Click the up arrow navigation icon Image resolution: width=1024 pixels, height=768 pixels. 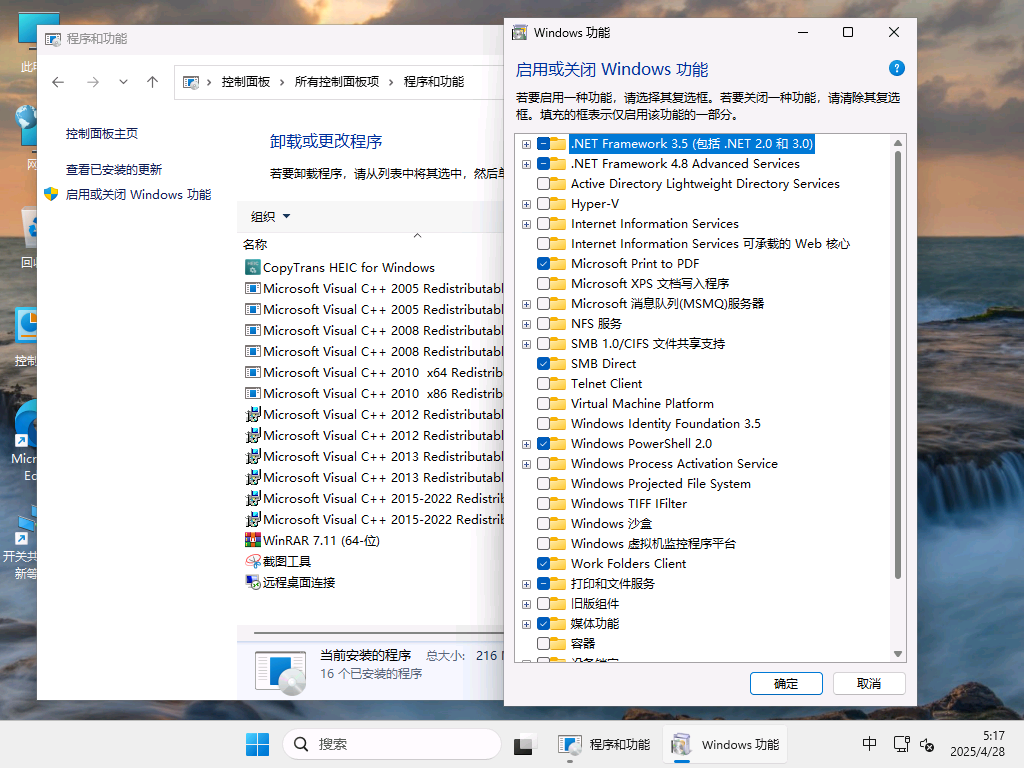[152, 82]
